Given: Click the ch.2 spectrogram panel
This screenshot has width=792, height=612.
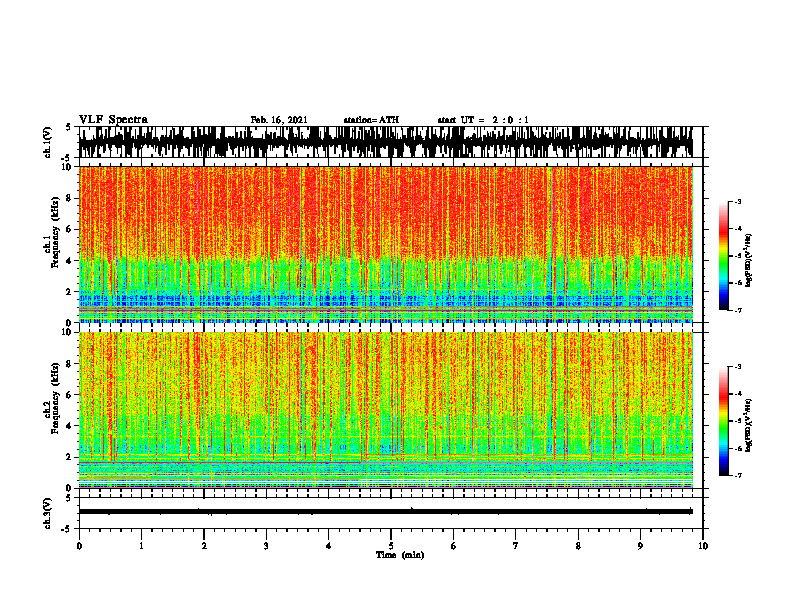Looking at the screenshot, I should click(386, 410).
